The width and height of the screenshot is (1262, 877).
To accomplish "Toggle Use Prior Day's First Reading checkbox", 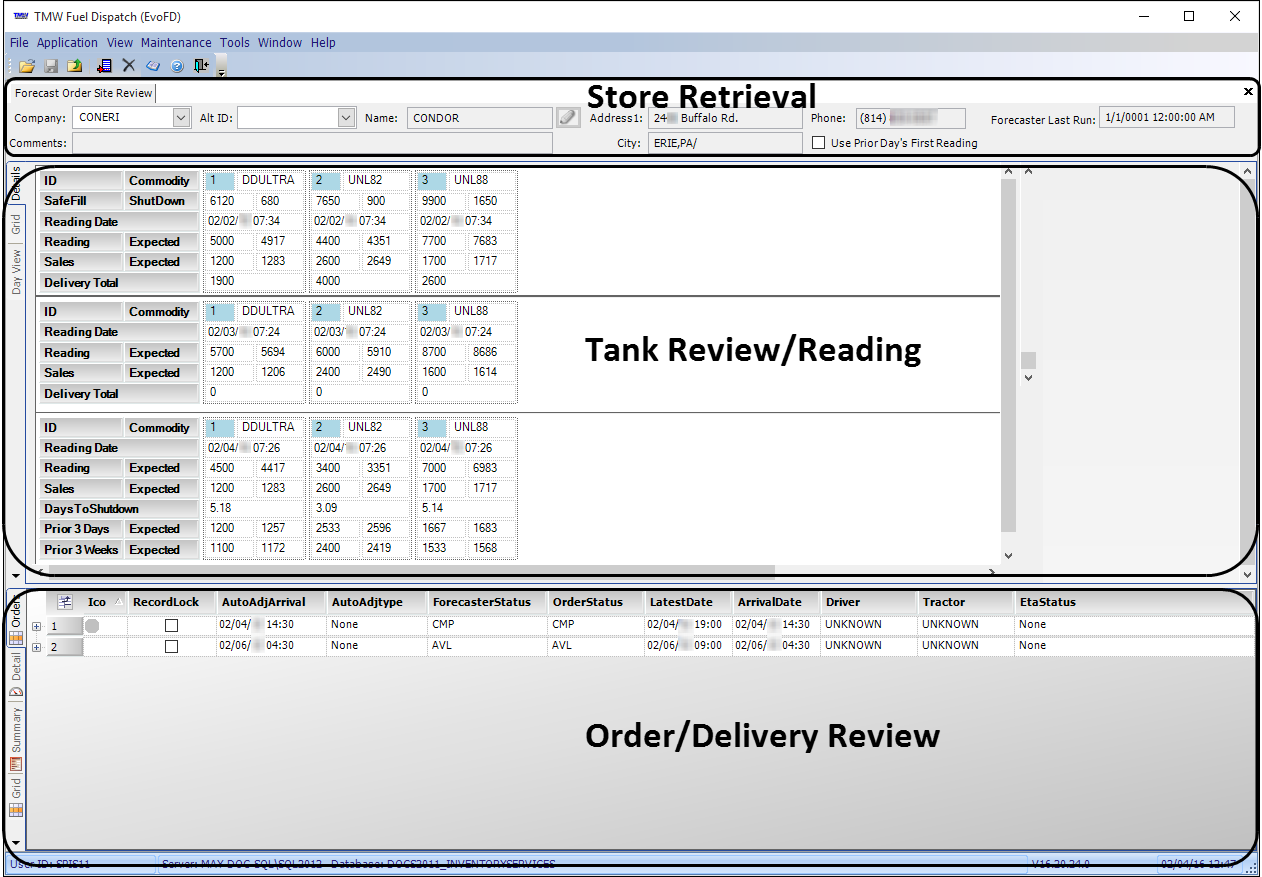I will (x=818, y=143).
